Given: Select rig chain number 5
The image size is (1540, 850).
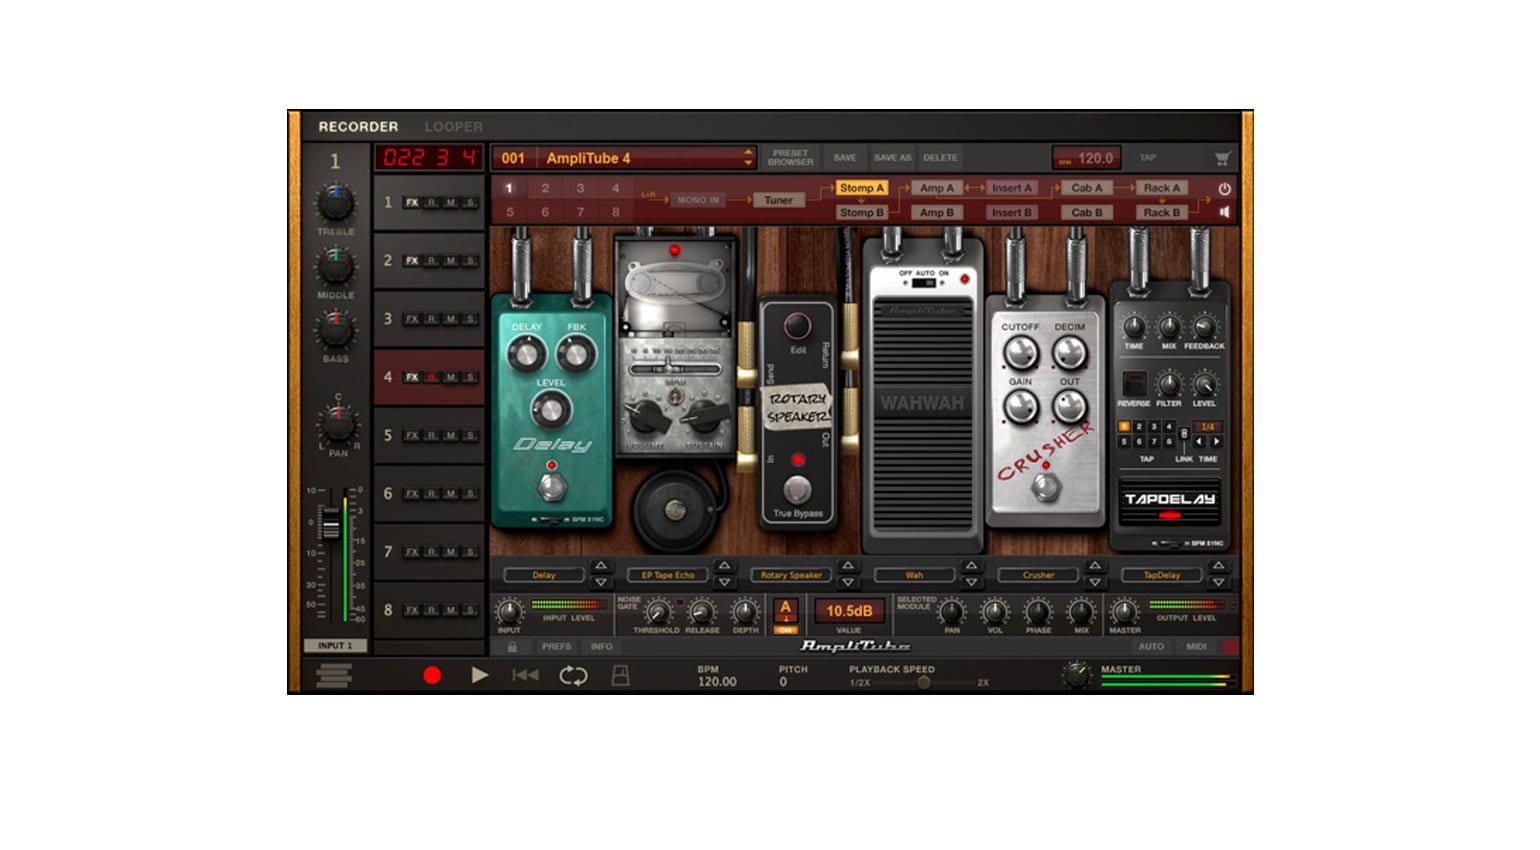Looking at the screenshot, I should point(510,212).
